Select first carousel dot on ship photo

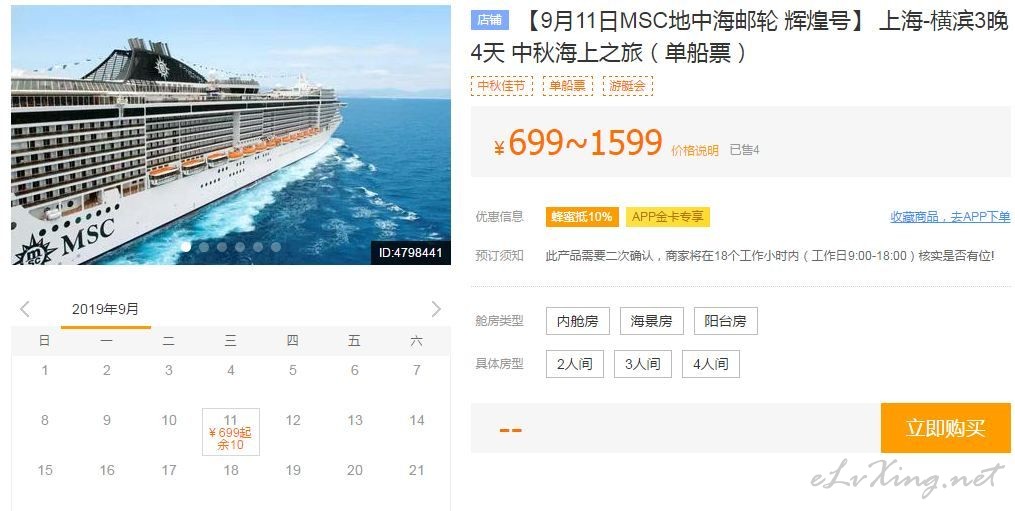(186, 247)
